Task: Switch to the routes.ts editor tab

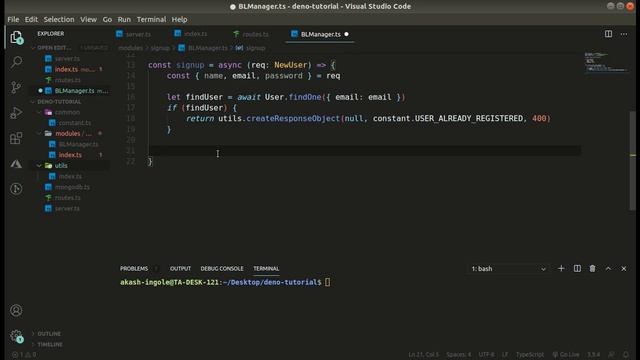Action: tap(251, 34)
